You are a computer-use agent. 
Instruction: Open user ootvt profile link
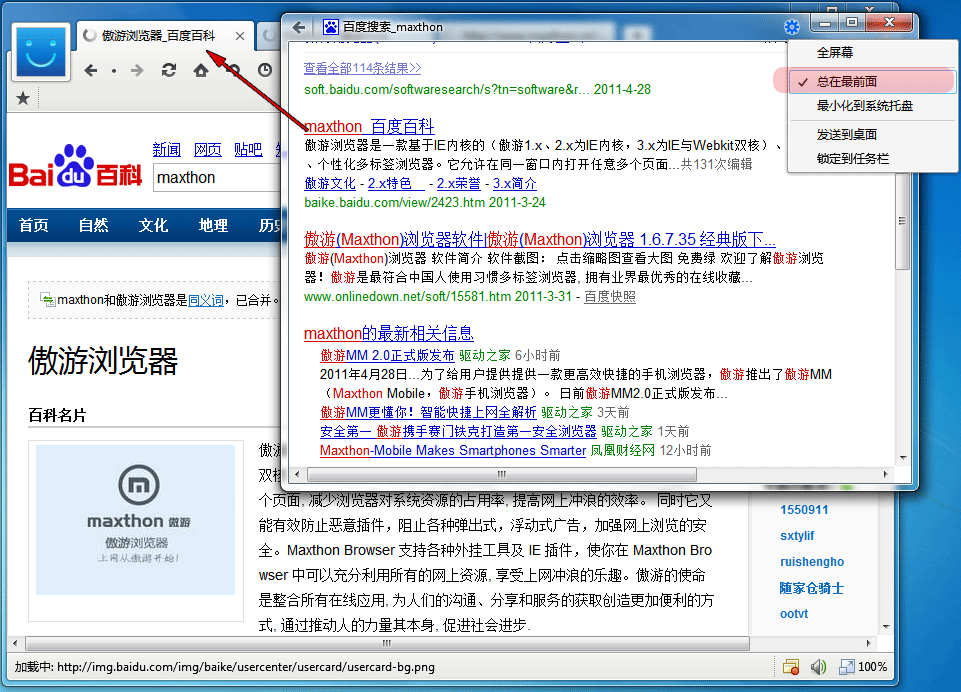point(794,614)
